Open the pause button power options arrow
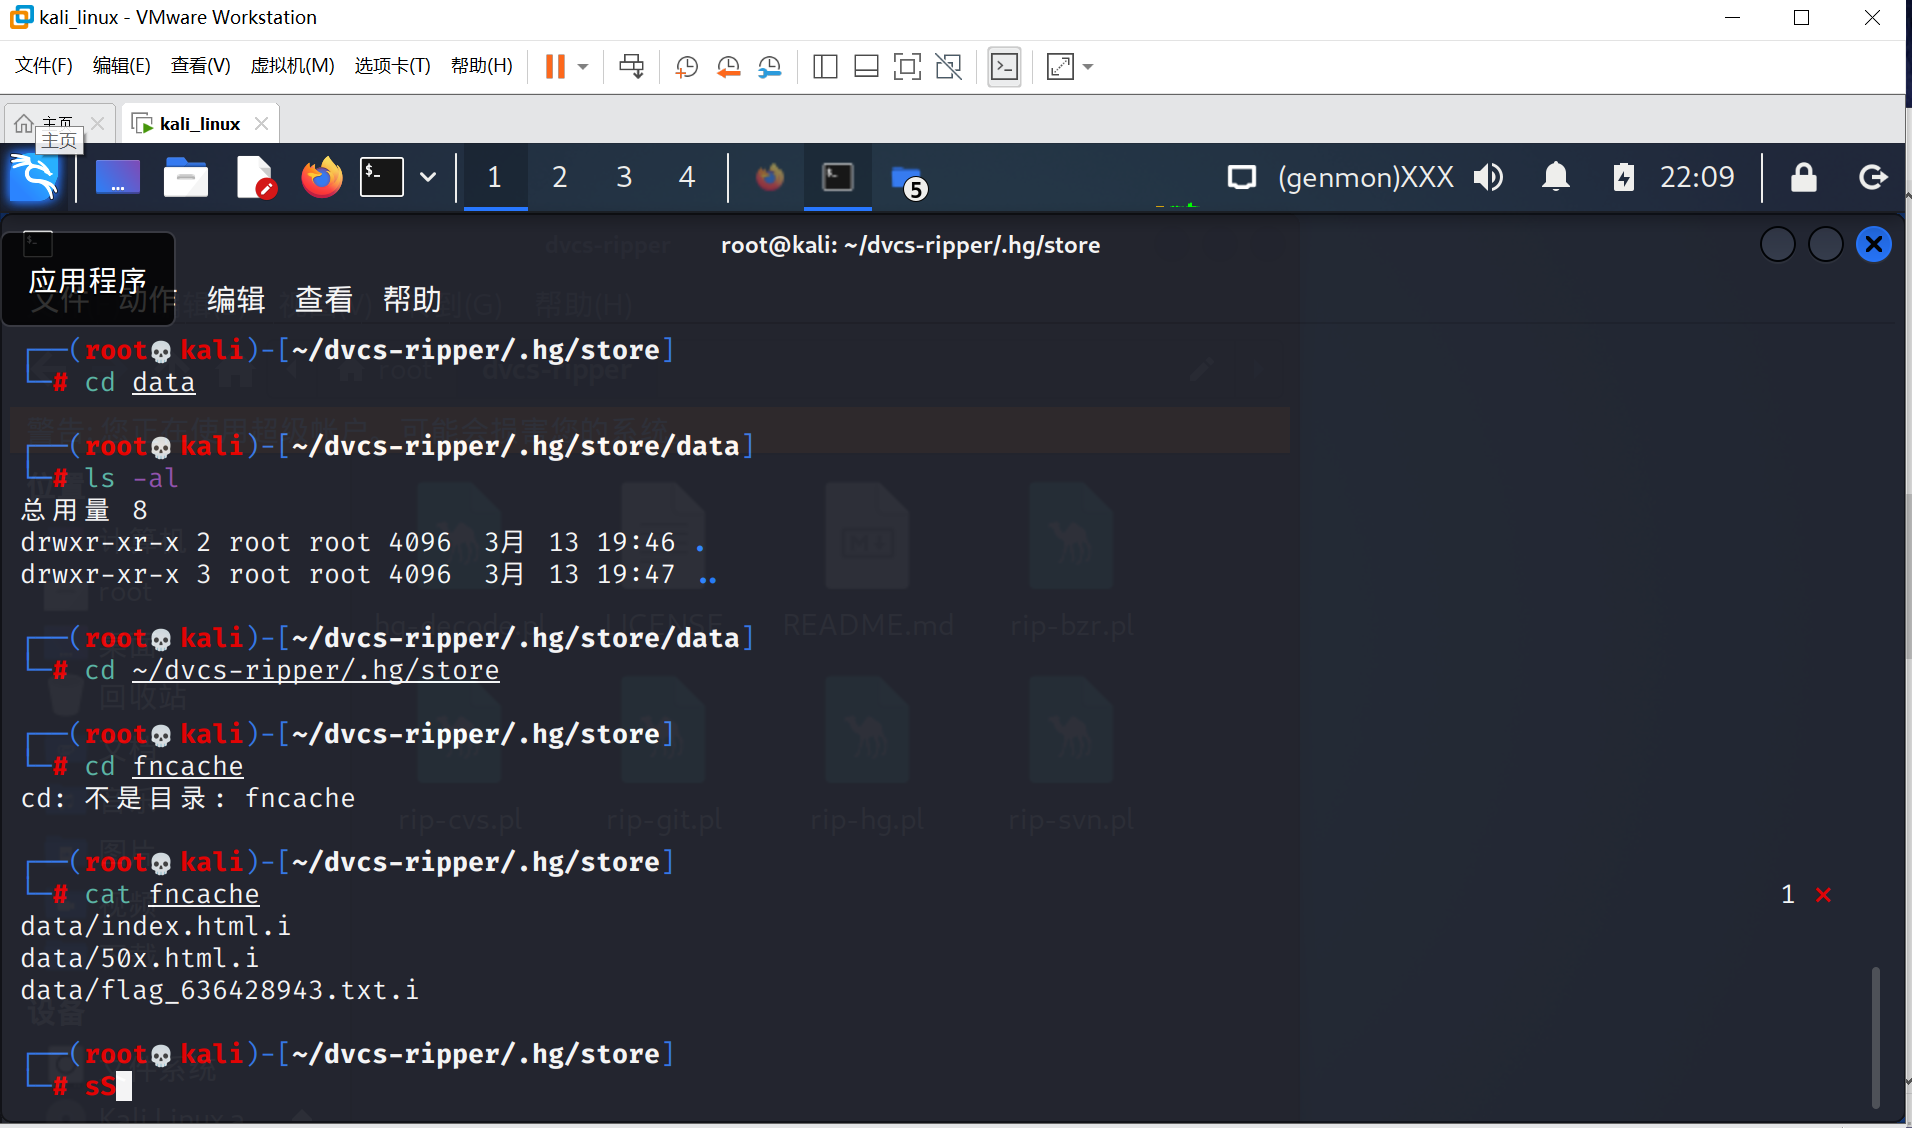The width and height of the screenshot is (1912, 1128). click(x=583, y=67)
